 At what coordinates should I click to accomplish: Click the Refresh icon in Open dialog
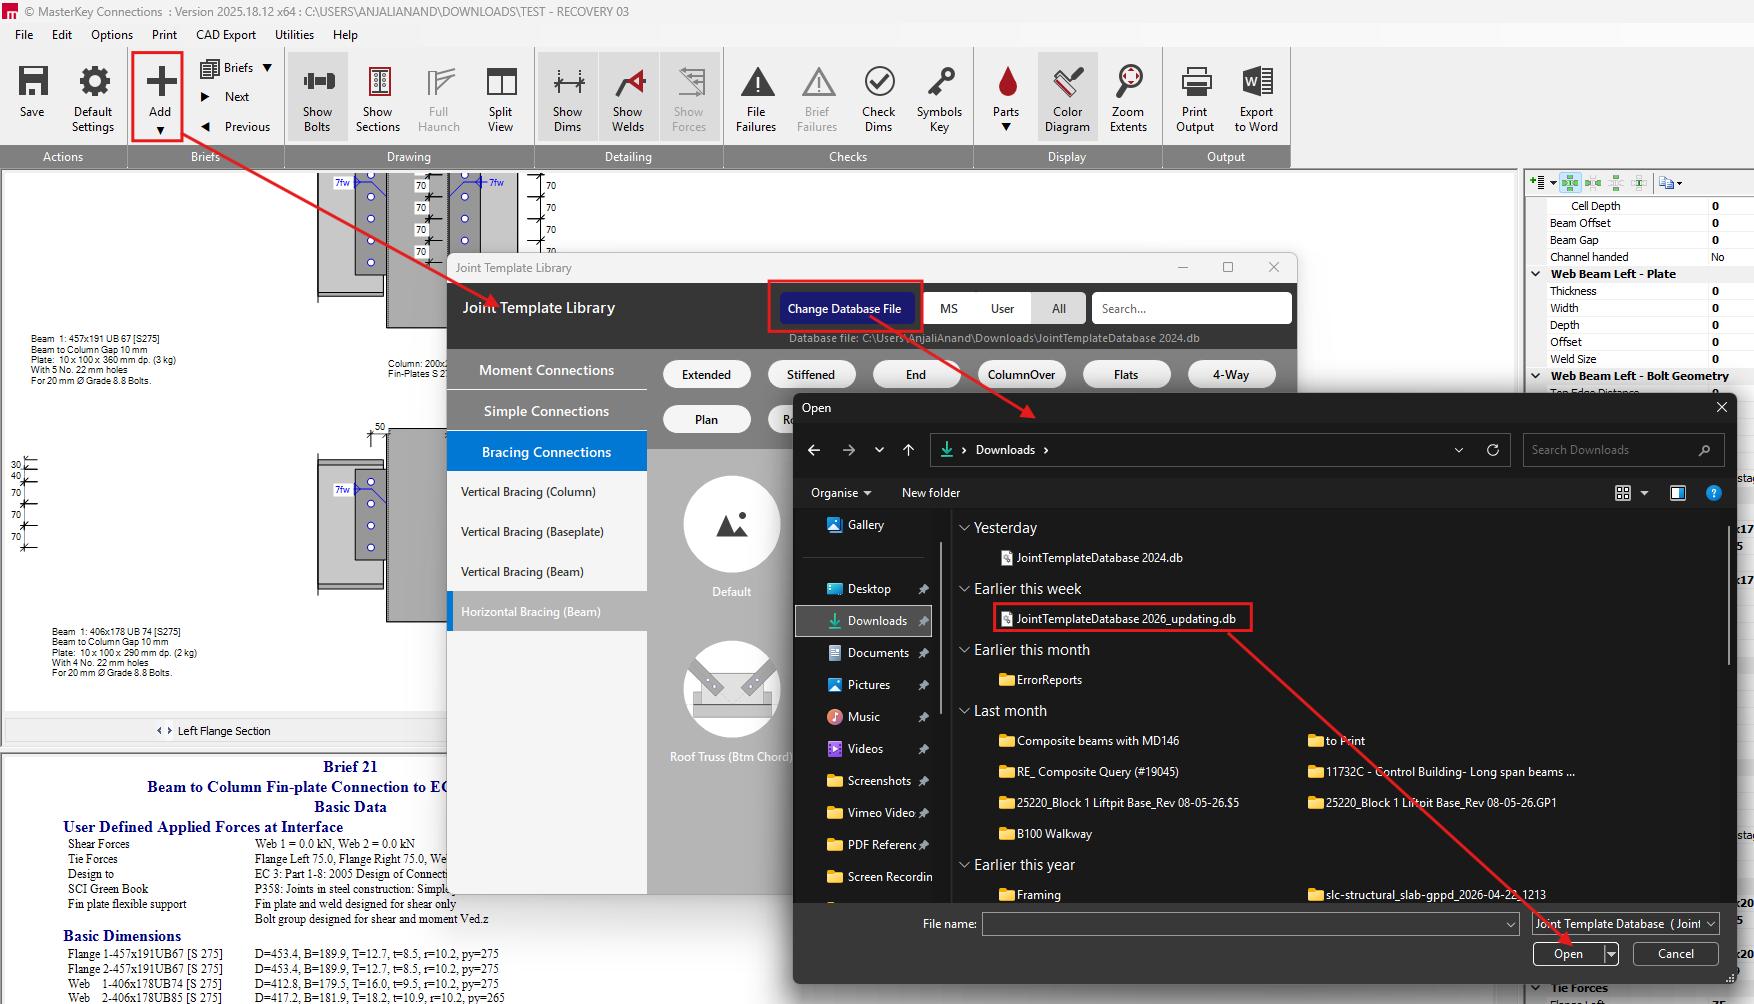tap(1493, 450)
